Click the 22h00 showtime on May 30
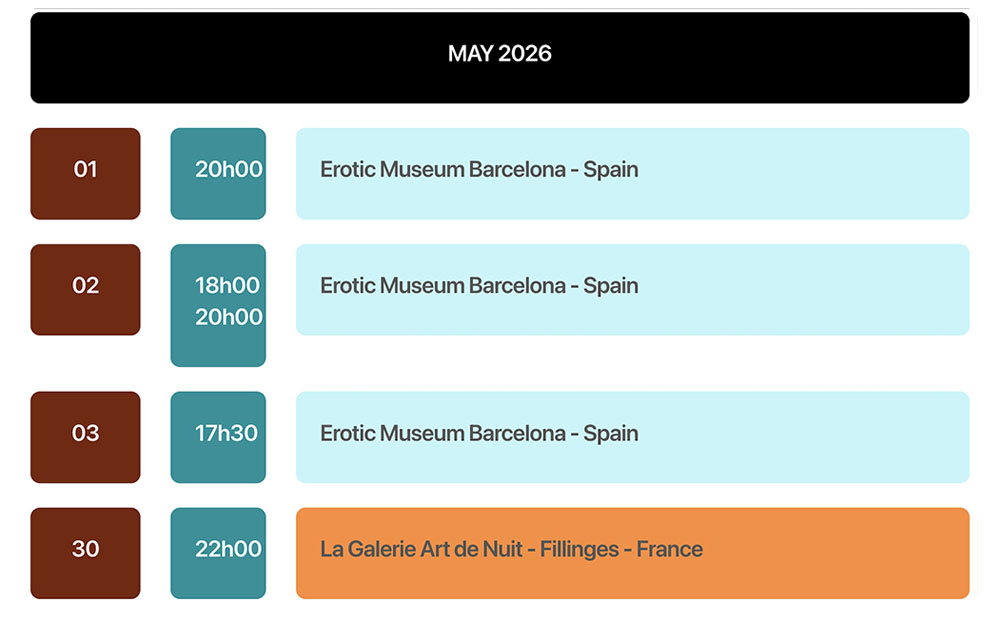 pos(227,550)
